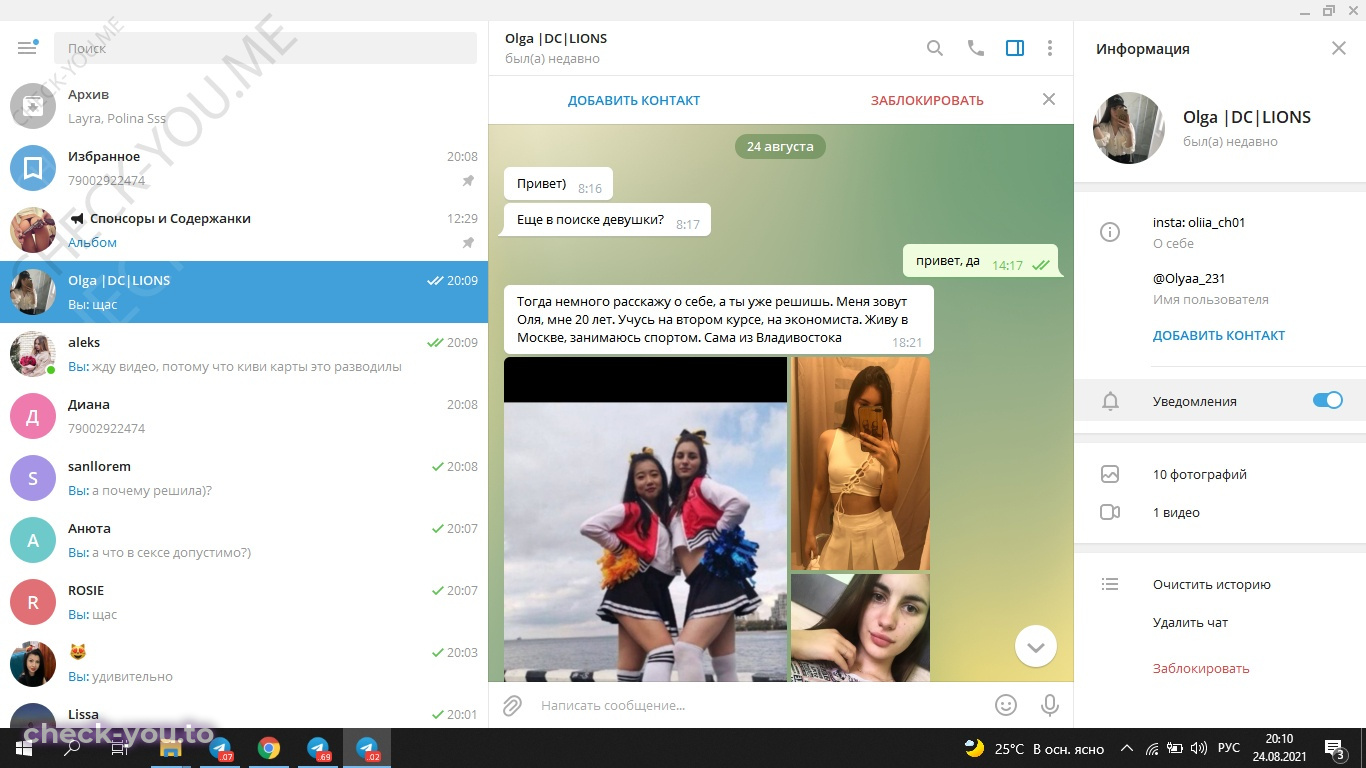Click Удалить чат

click(1190, 622)
